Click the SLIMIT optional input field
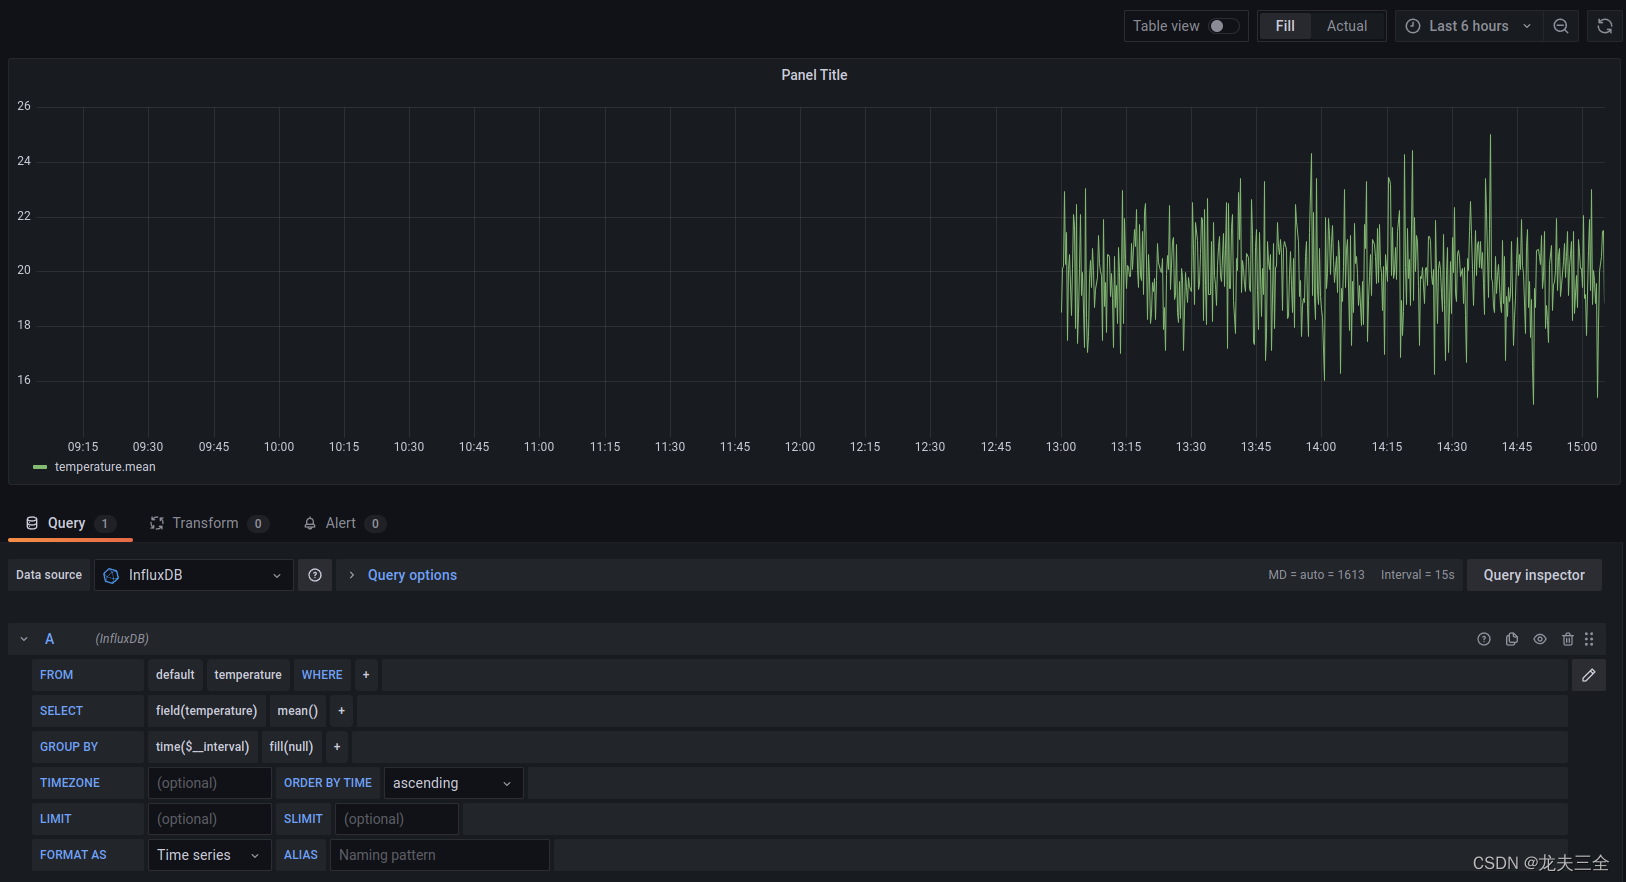The width and height of the screenshot is (1626, 882). (x=397, y=819)
